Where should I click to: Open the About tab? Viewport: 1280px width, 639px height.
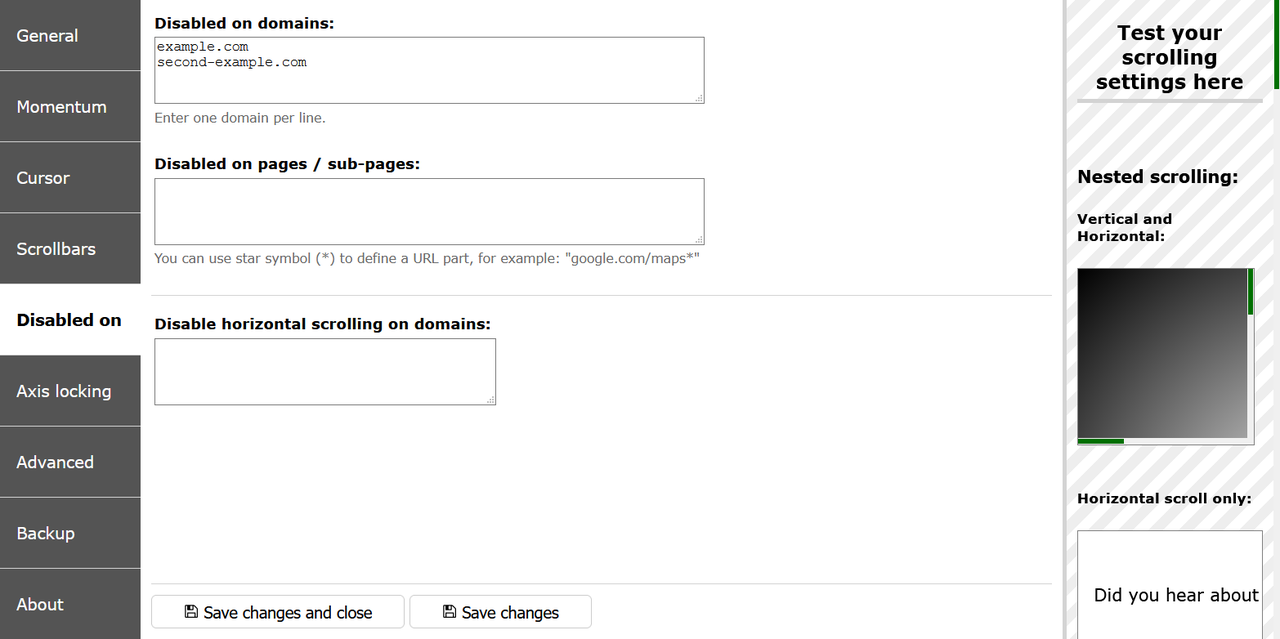click(70, 604)
